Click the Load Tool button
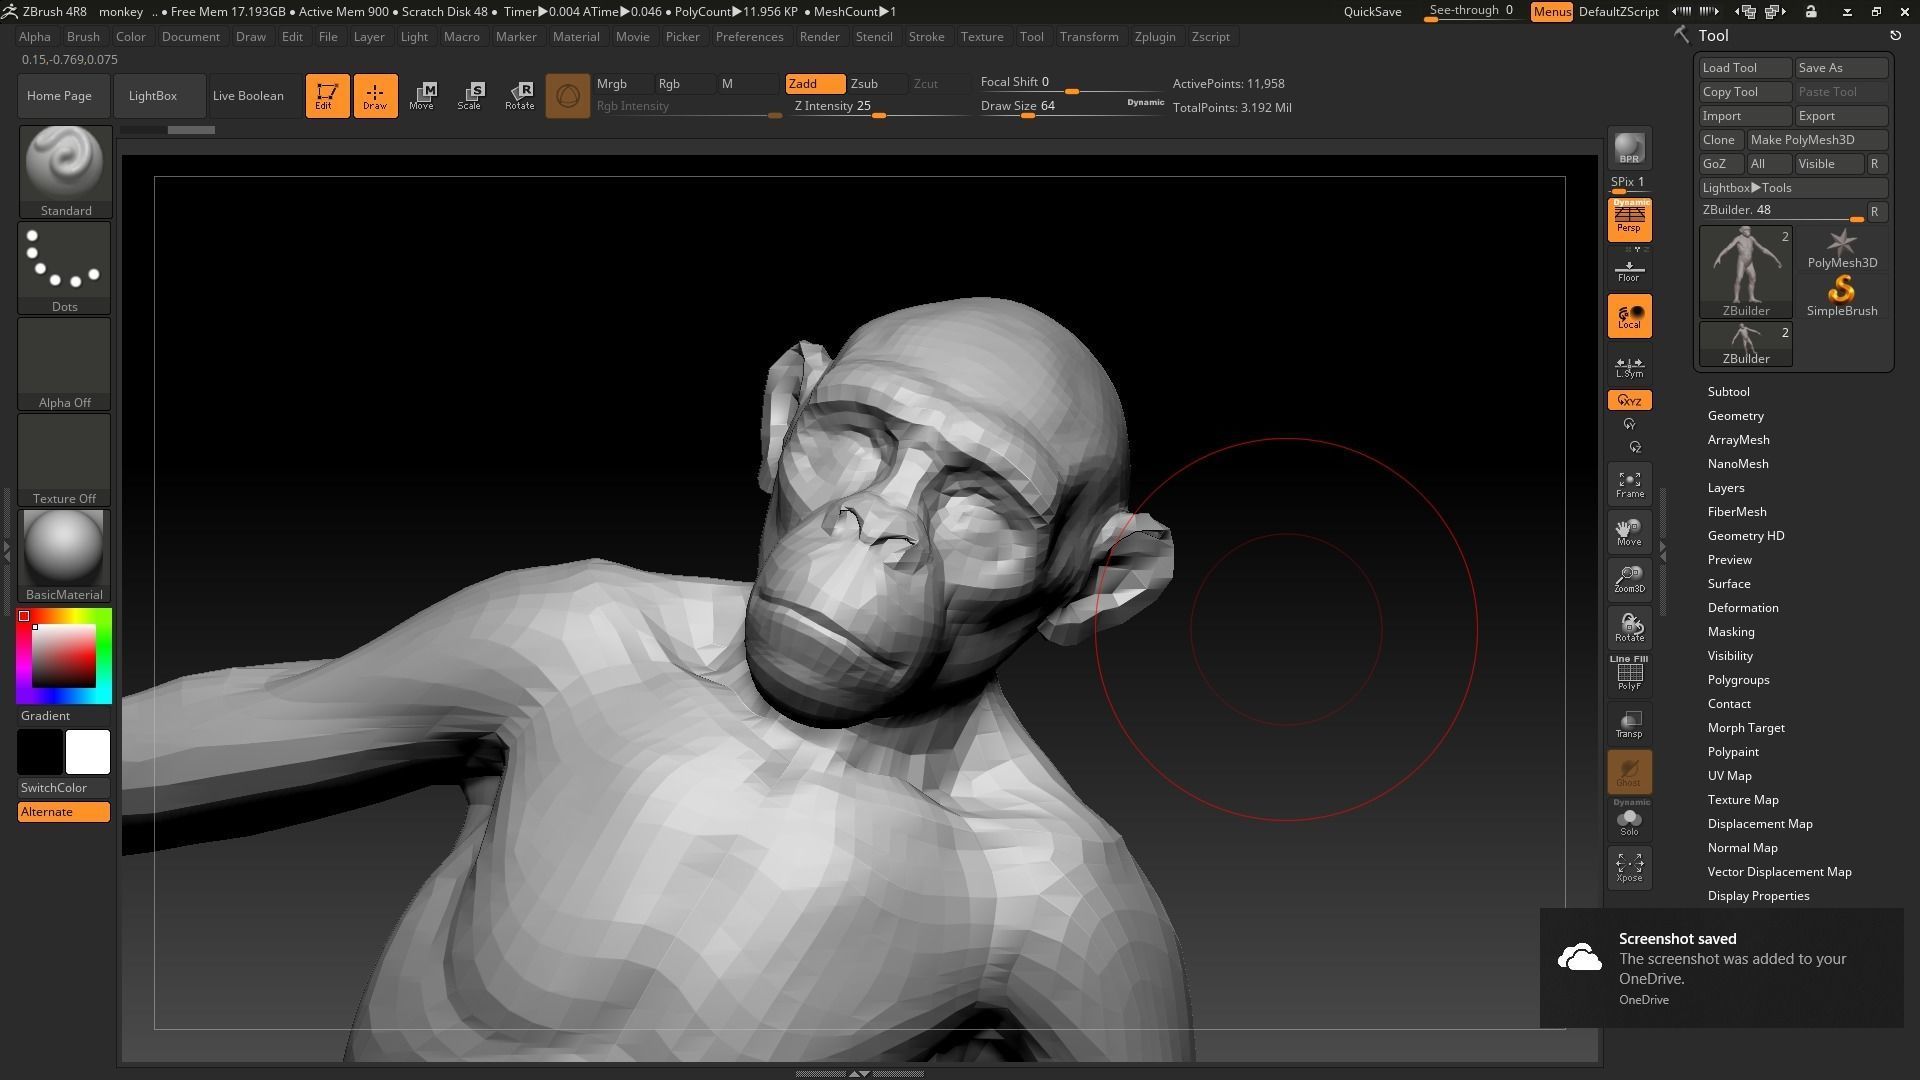1920x1080 pixels. tap(1745, 68)
